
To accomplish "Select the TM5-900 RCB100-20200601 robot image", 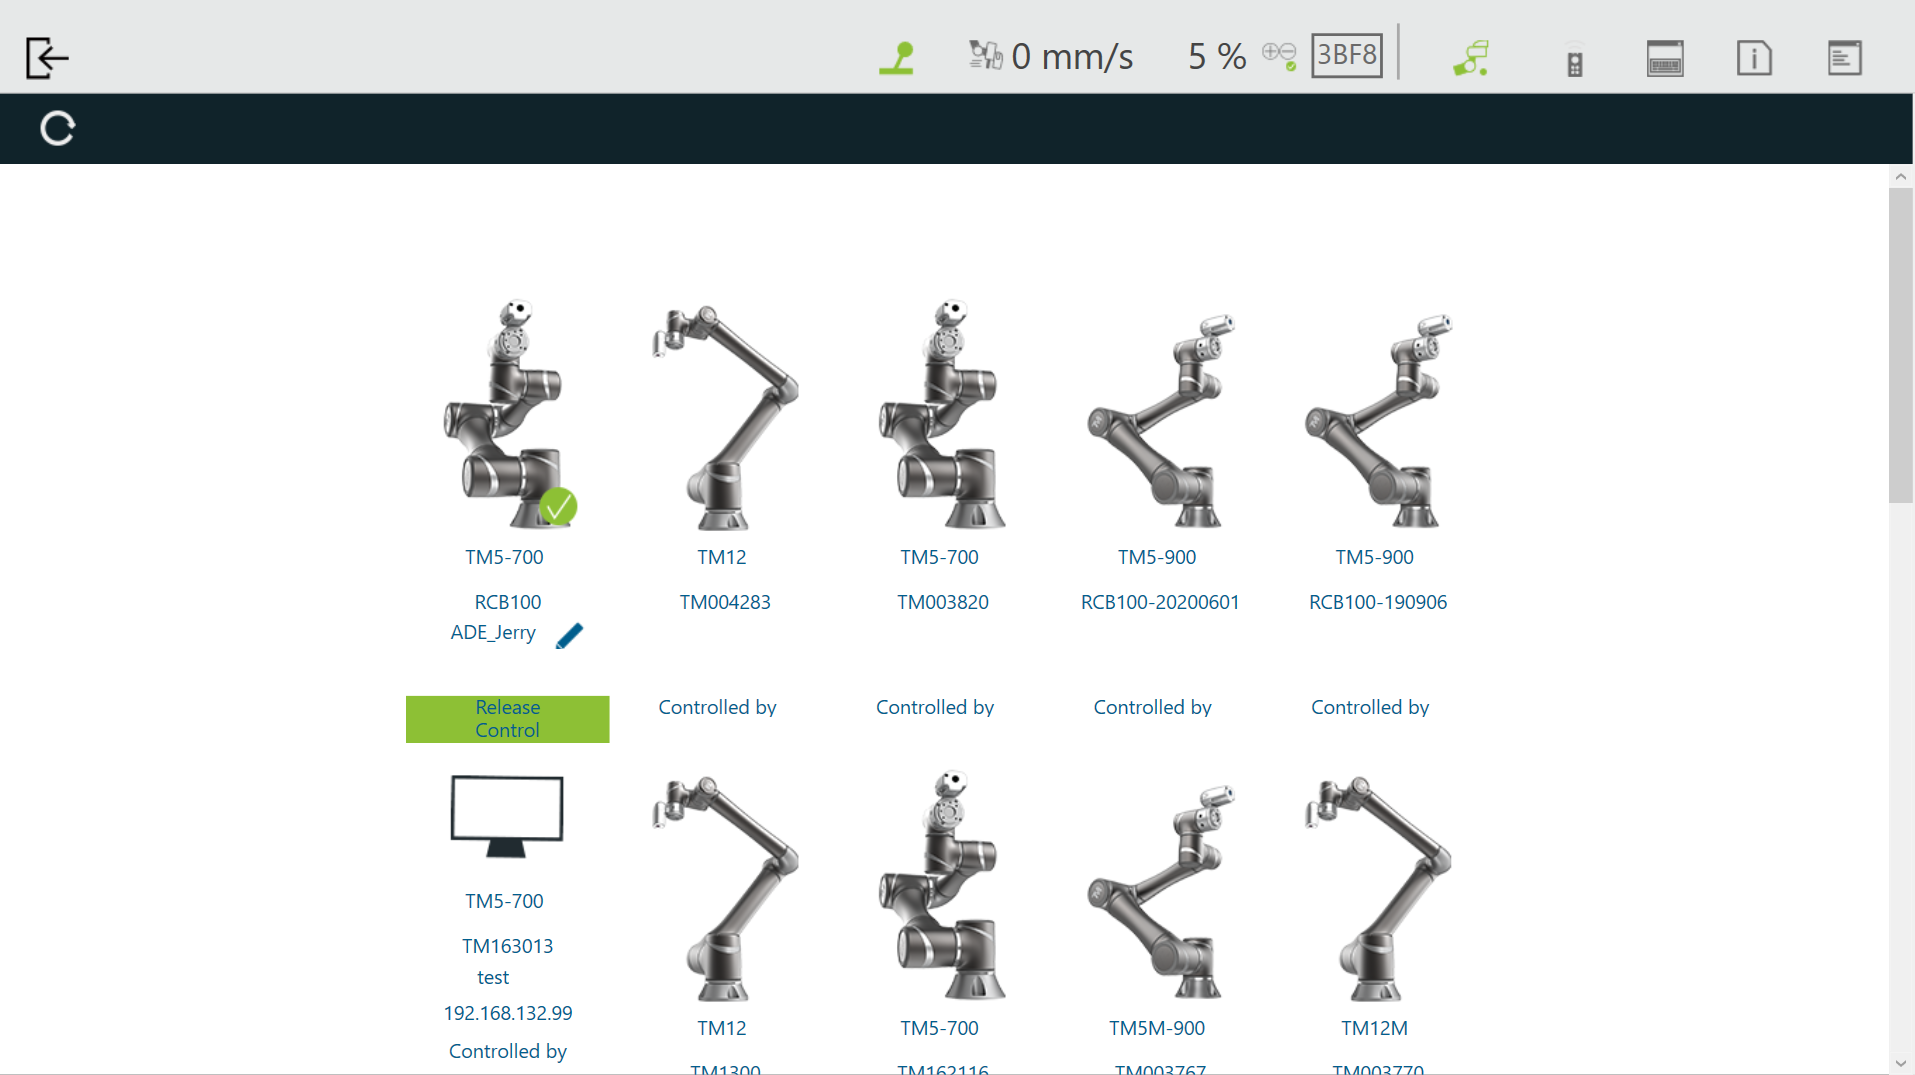I will 1160,421.
